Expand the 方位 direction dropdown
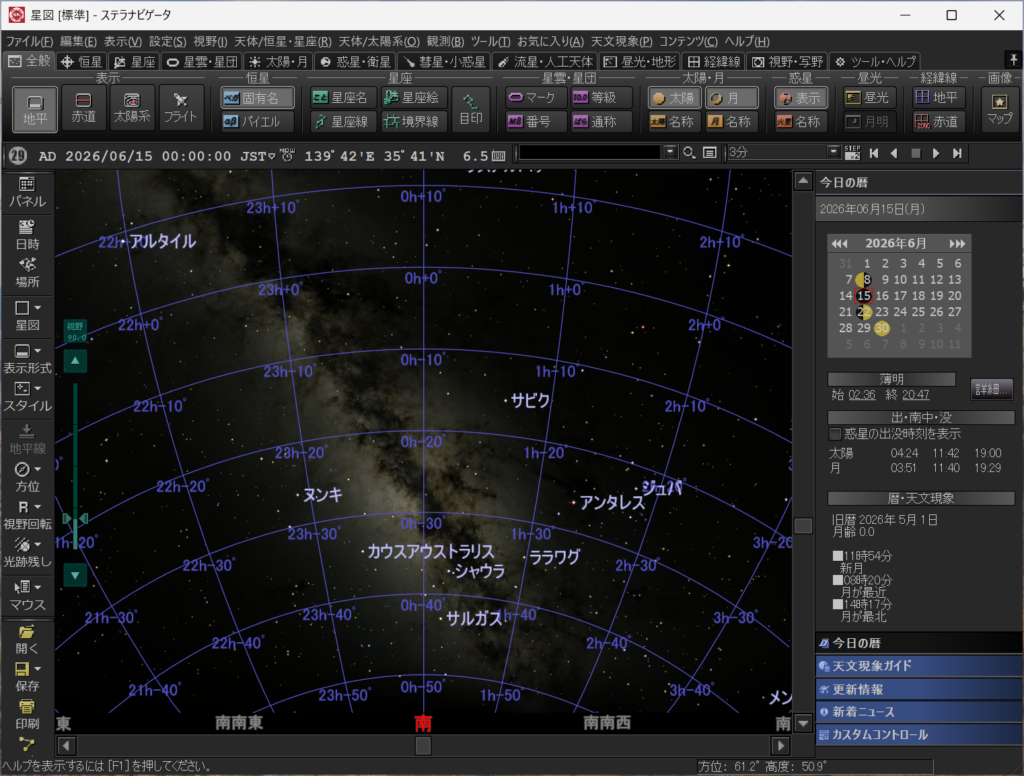Screen dimensions: 1024x776 37,469
